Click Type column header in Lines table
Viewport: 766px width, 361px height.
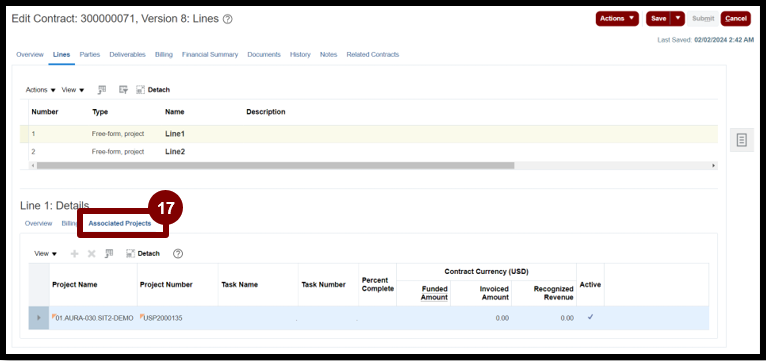point(100,112)
